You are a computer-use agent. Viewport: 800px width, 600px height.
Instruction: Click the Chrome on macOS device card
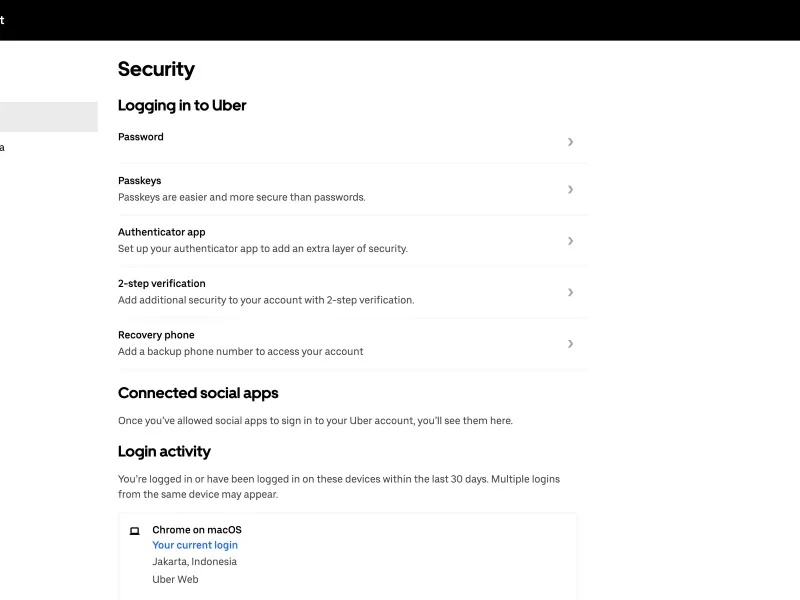coord(347,557)
